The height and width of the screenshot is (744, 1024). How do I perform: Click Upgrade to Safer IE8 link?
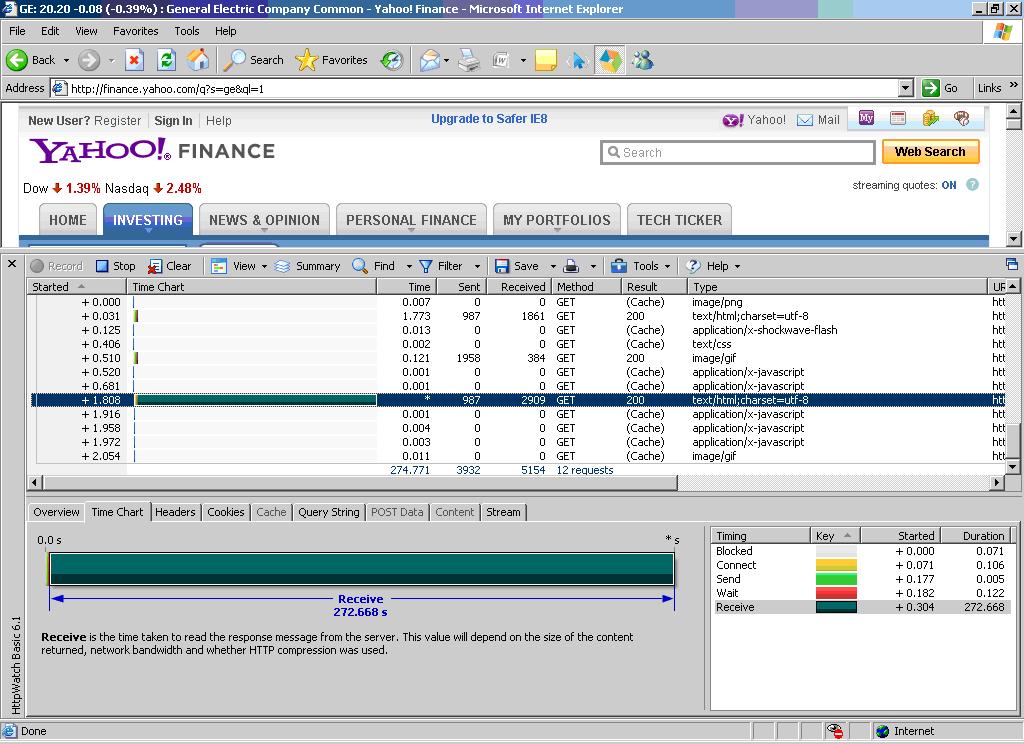tap(489, 119)
